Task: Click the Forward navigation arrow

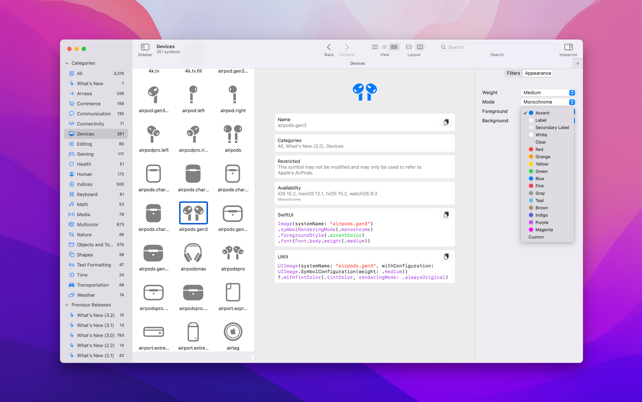Action: 347,47
